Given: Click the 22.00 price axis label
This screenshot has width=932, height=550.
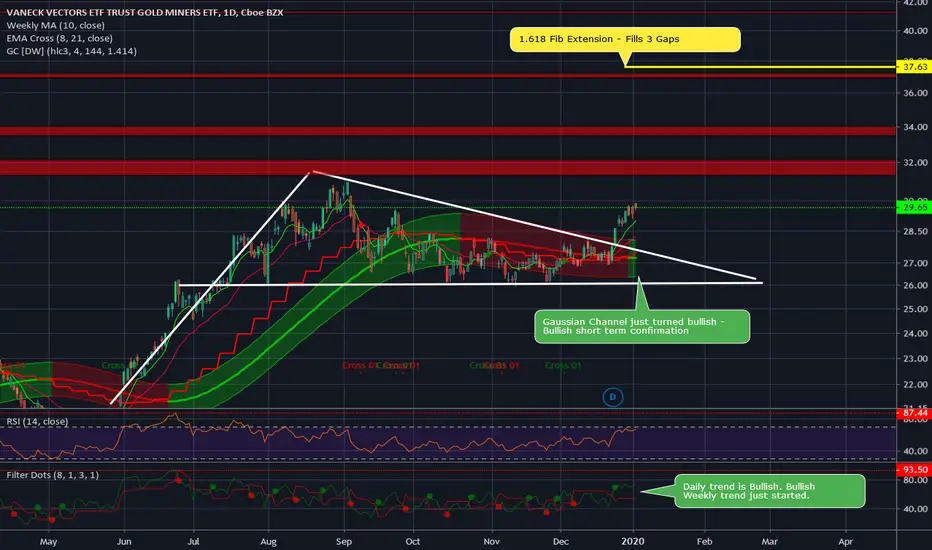Looking at the screenshot, I should 915,385.
